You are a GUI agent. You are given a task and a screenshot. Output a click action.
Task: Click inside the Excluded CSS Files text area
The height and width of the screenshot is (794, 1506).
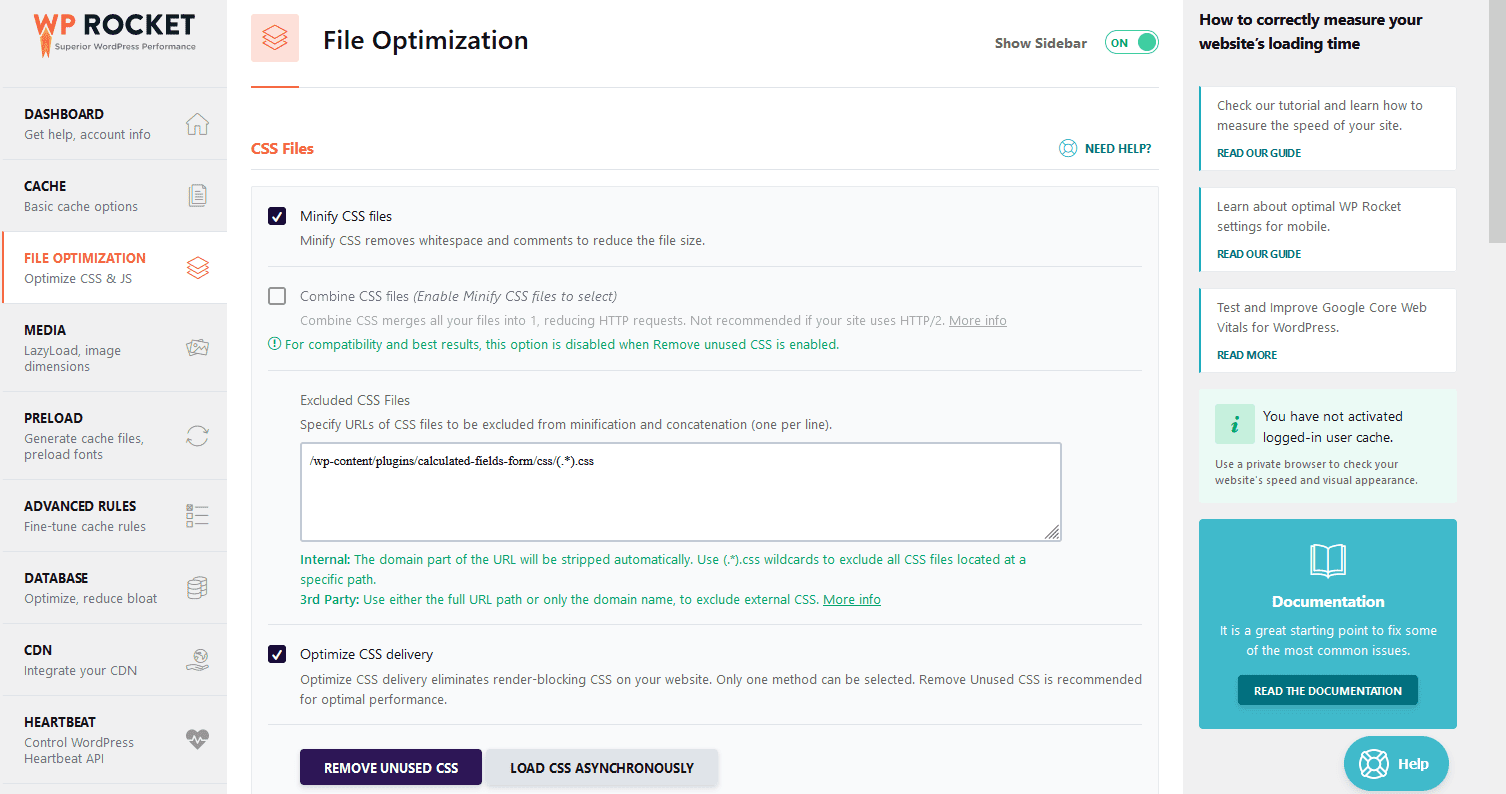(x=680, y=490)
